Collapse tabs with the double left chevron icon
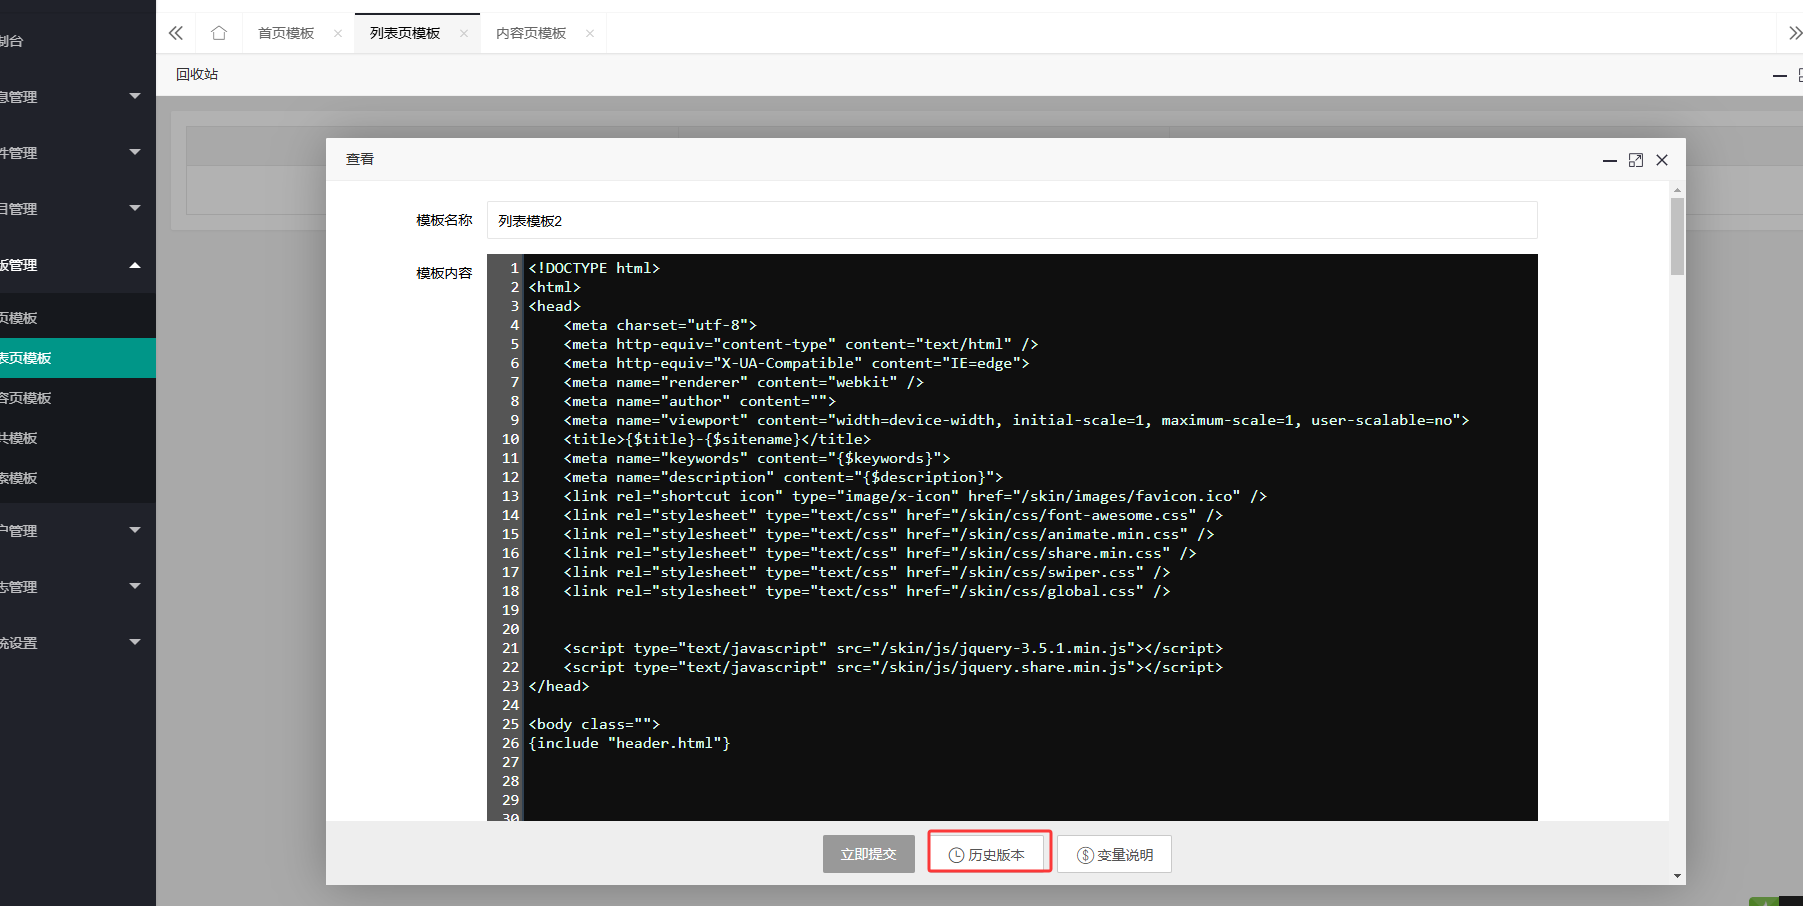1803x906 pixels. (176, 33)
